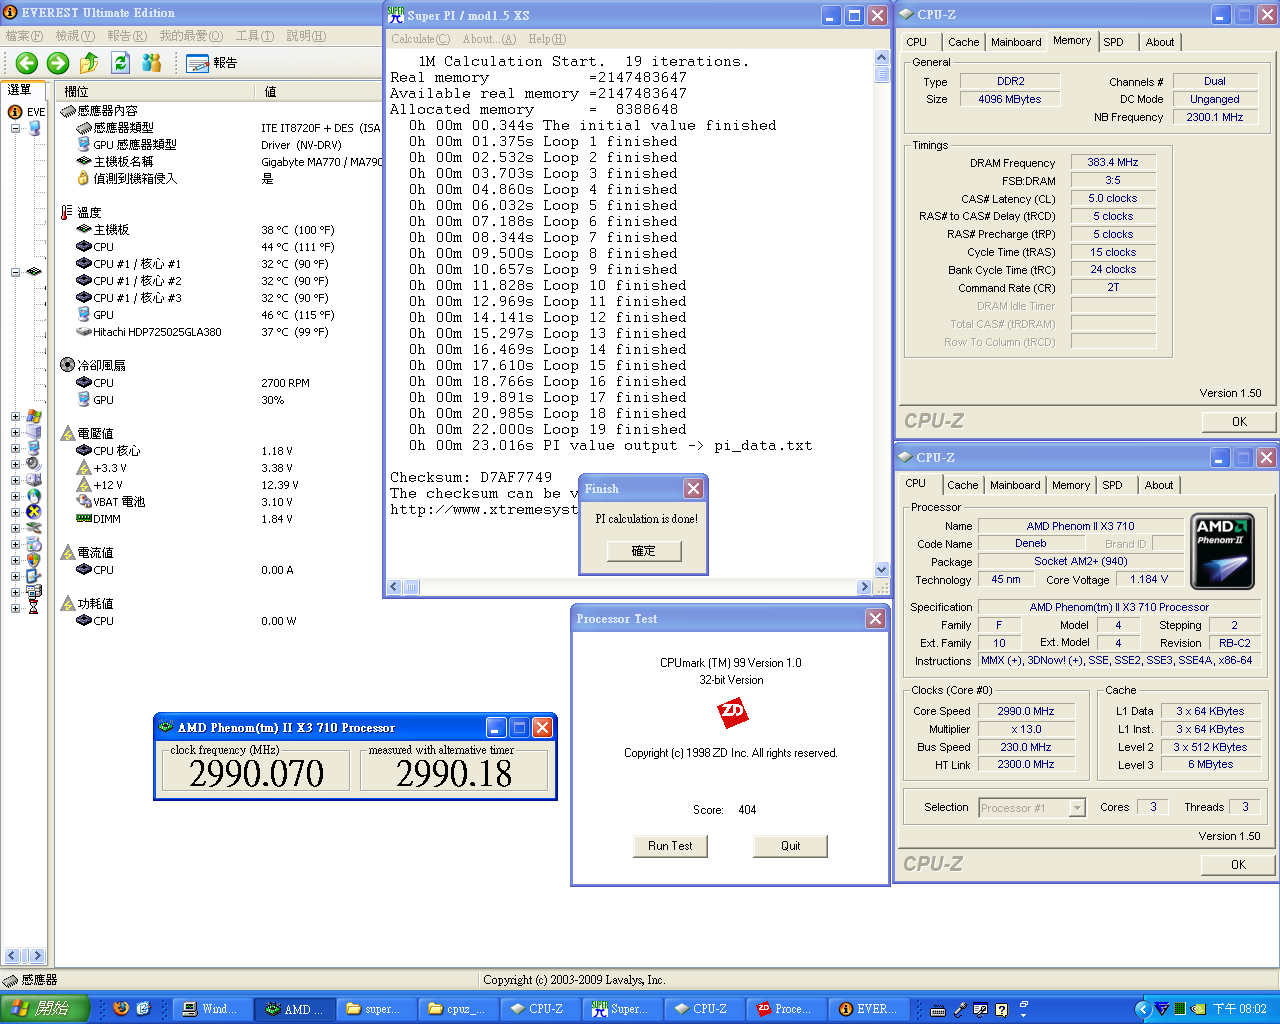Image resolution: width=1280 pixels, height=1024 pixels.
Task: Expand the Windows flag node in EVEREST tree
Action: point(16,416)
